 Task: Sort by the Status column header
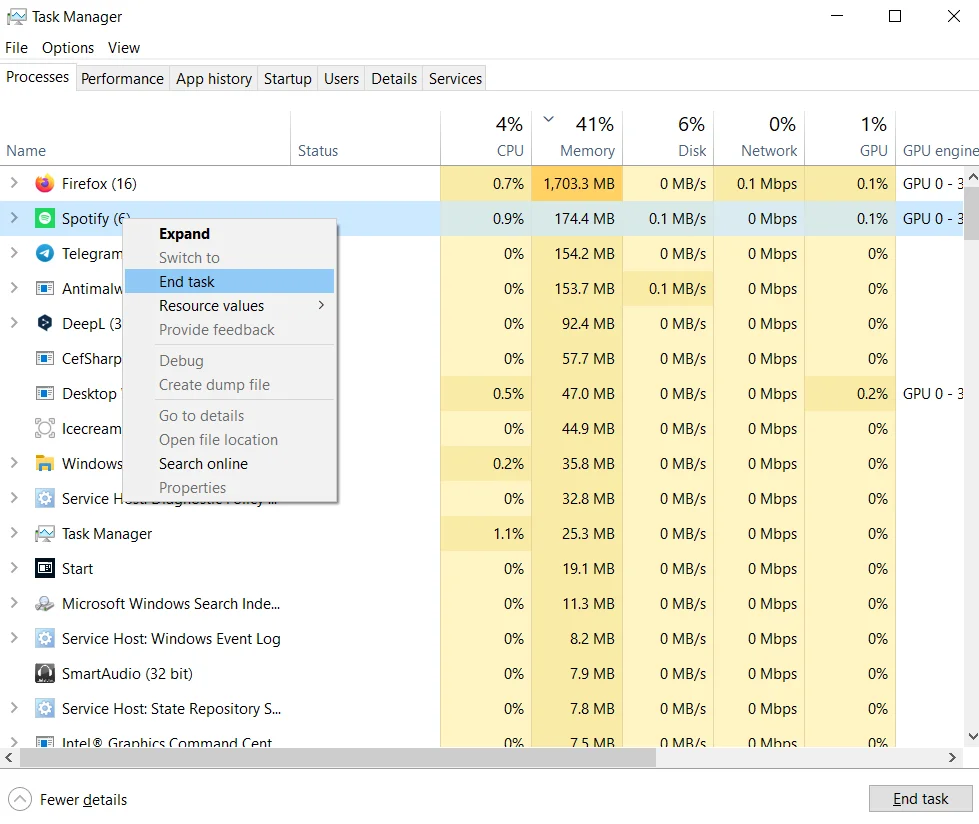coord(365,138)
